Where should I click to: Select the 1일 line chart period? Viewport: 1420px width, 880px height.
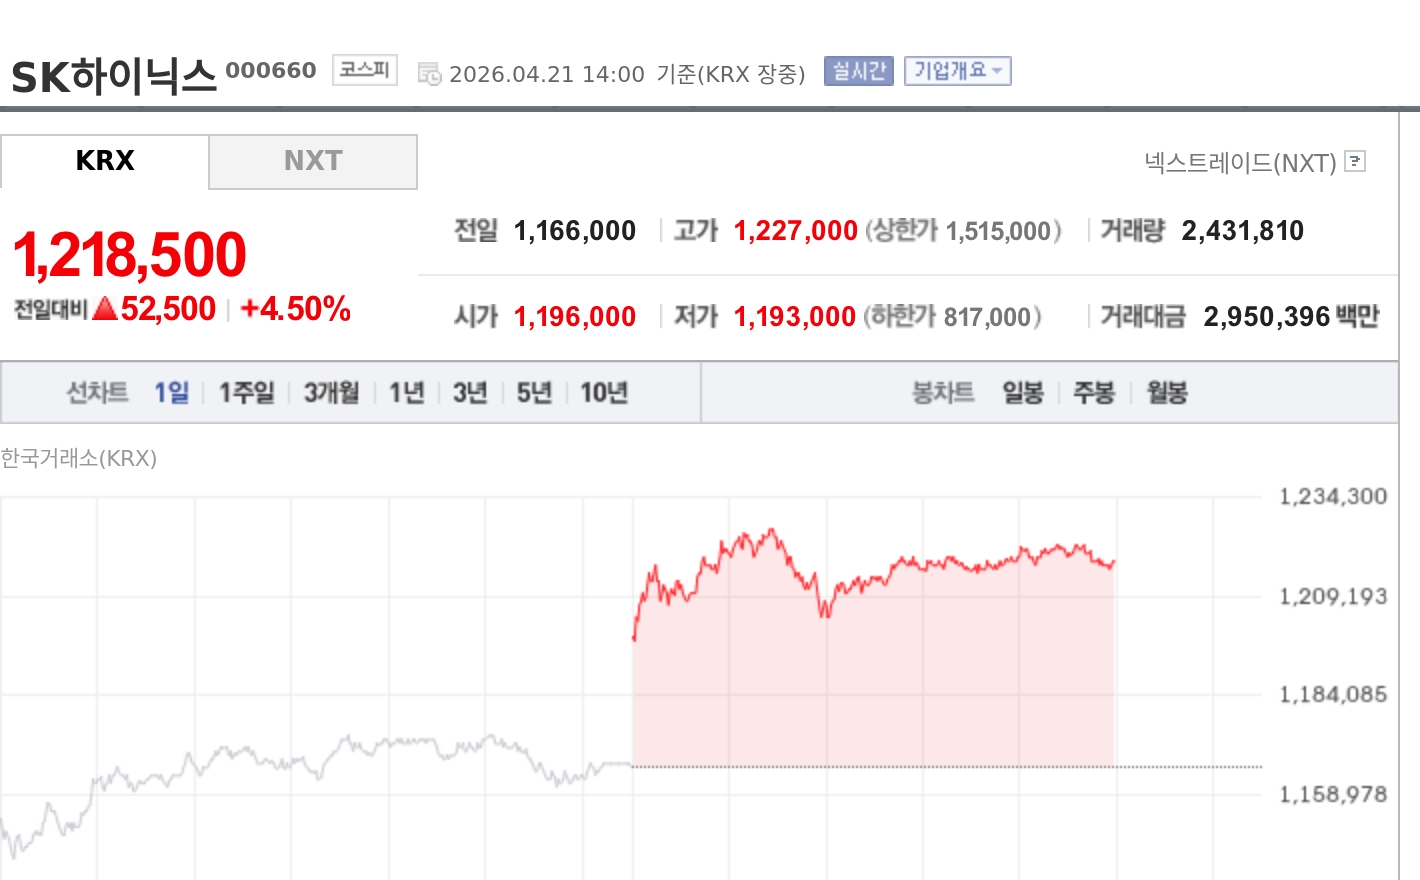tap(171, 393)
